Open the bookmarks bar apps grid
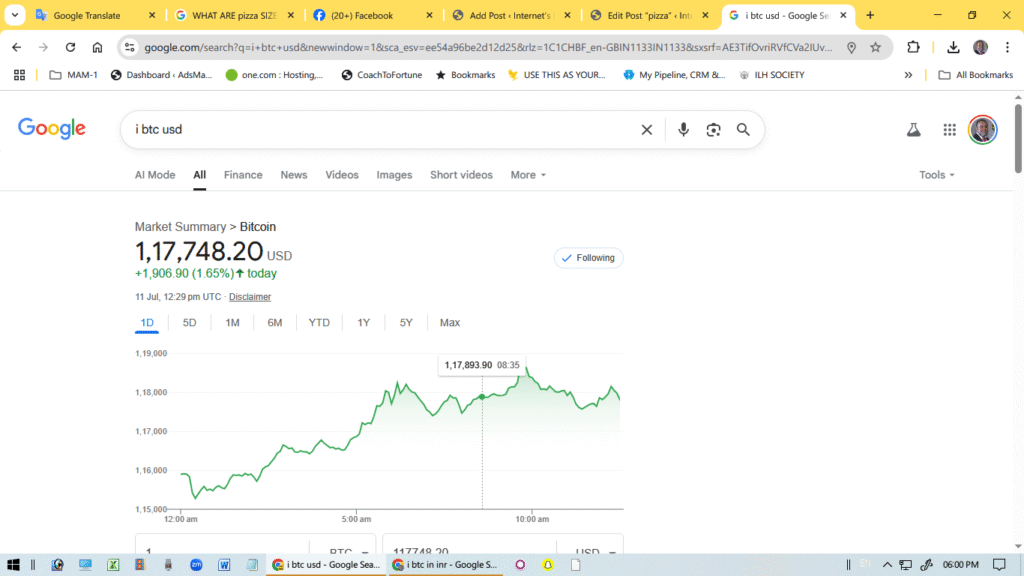This screenshot has width=1024, height=576. (x=19, y=75)
